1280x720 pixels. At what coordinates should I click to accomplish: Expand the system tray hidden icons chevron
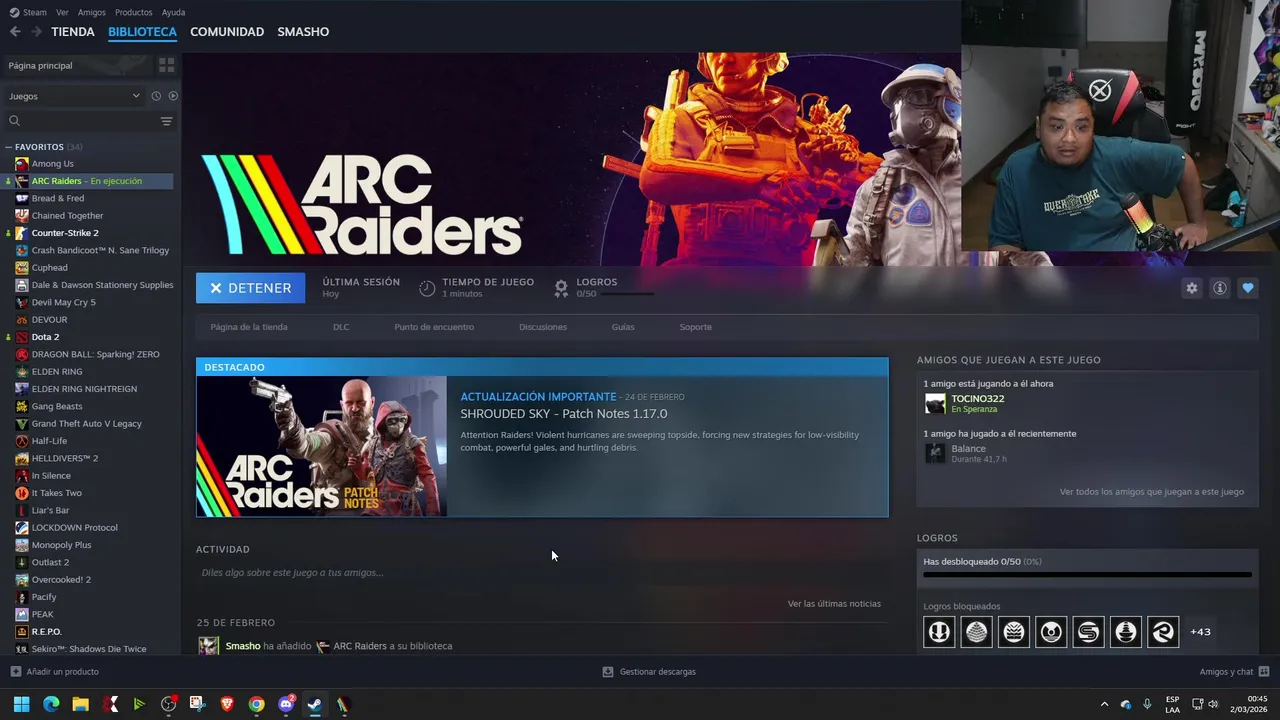pyautogui.click(x=1104, y=704)
